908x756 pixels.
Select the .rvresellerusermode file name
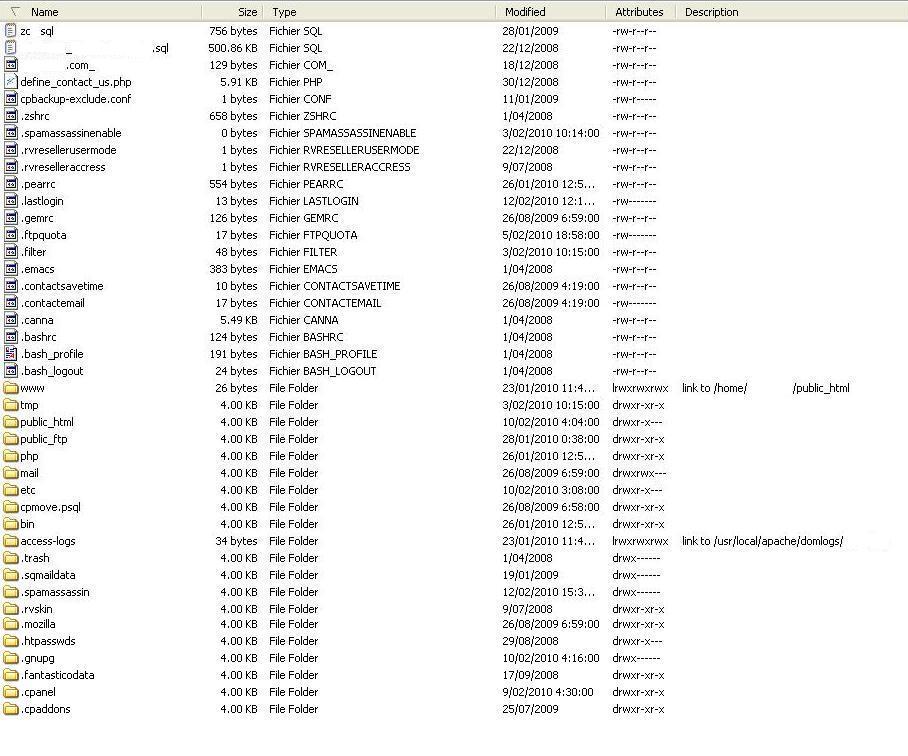(68, 150)
